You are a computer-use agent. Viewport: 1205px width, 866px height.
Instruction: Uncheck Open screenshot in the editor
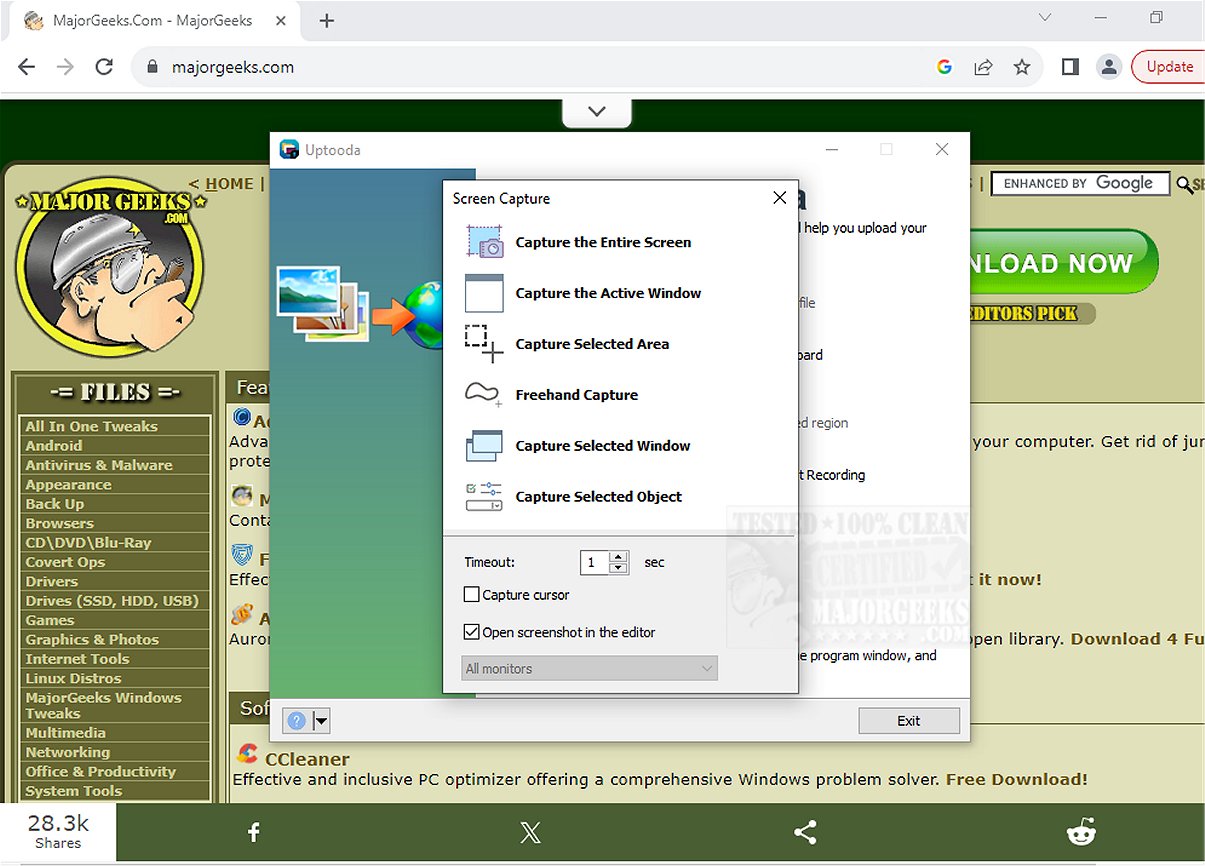[472, 632]
